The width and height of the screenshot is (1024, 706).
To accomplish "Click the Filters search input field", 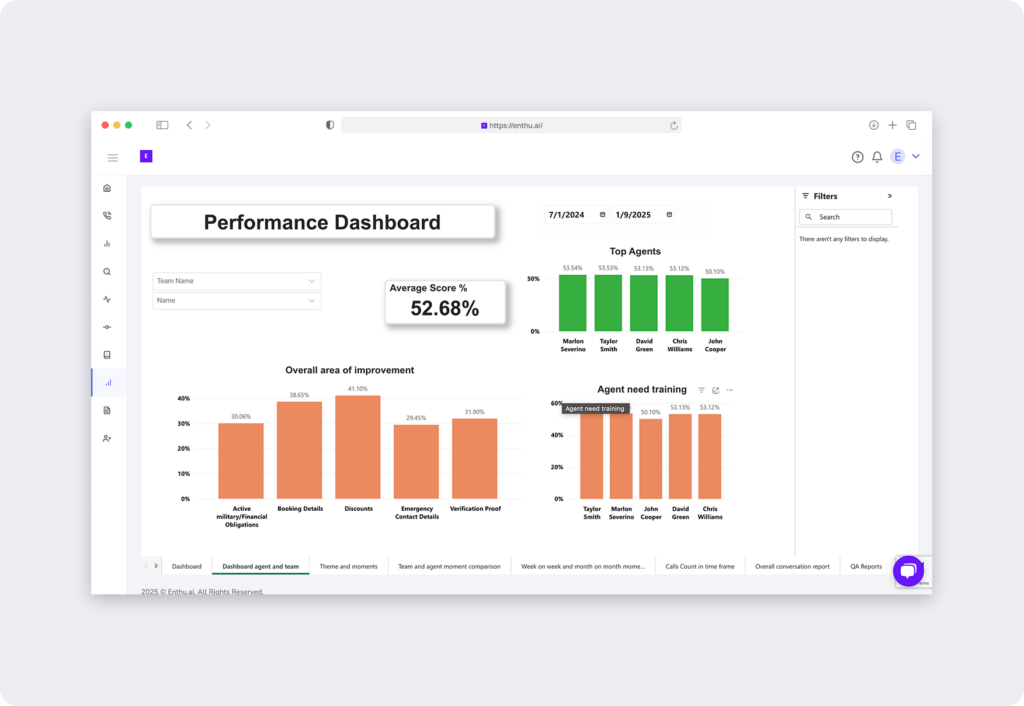I will coord(850,217).
